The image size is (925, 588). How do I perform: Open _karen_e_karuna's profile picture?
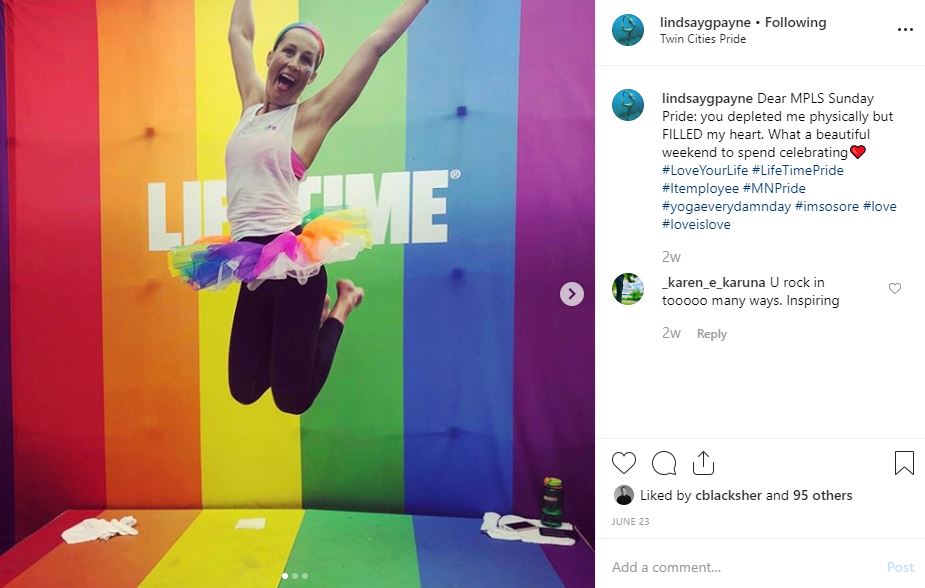point(628,289)
